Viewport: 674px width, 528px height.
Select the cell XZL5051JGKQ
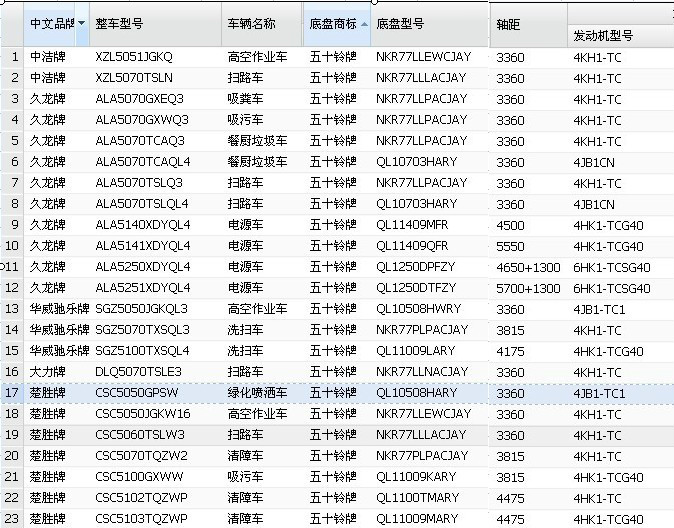134,57
